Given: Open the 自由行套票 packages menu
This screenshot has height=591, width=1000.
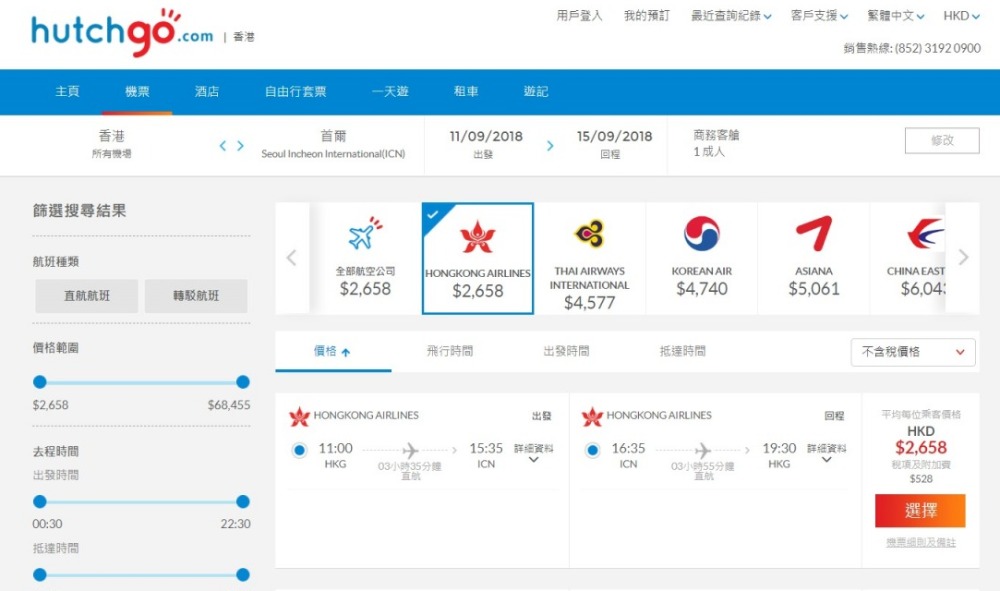Looking at the screenshot, I should pyautogui.click(x=295, y=92).
